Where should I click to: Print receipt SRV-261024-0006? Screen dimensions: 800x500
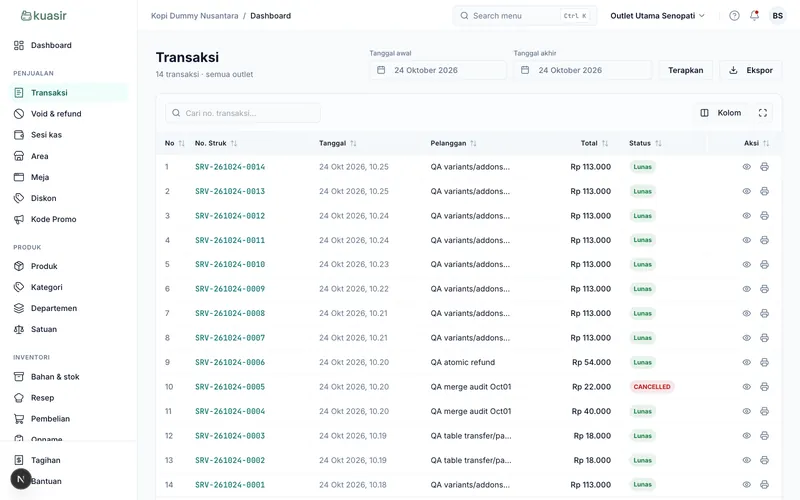[764, 362]
